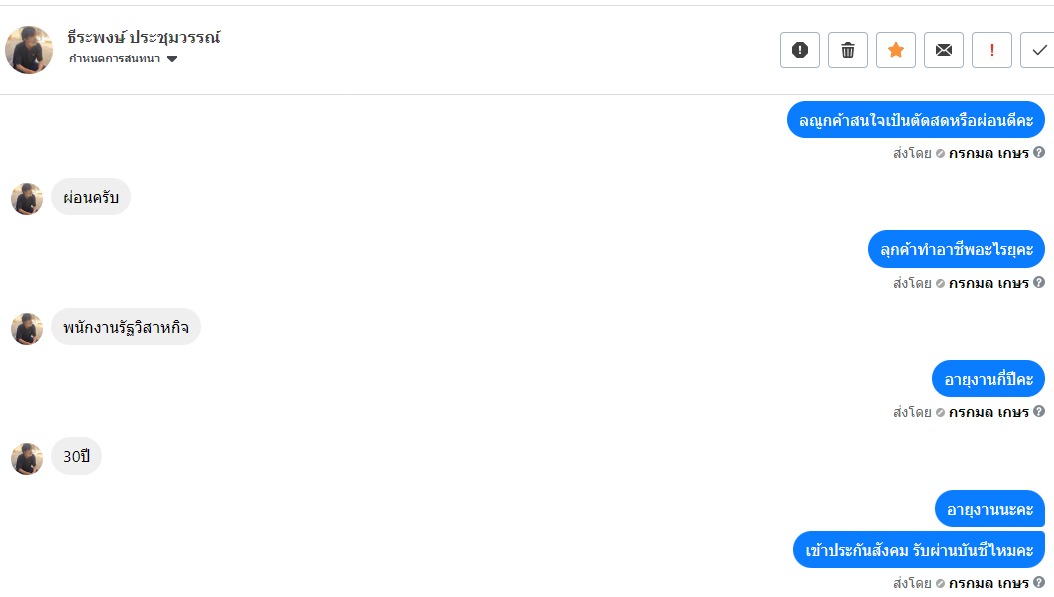Viewport: 1054px width, 597px height.
Task: Open the กำหนดการสนทนา dropdown
Action: 123,59
